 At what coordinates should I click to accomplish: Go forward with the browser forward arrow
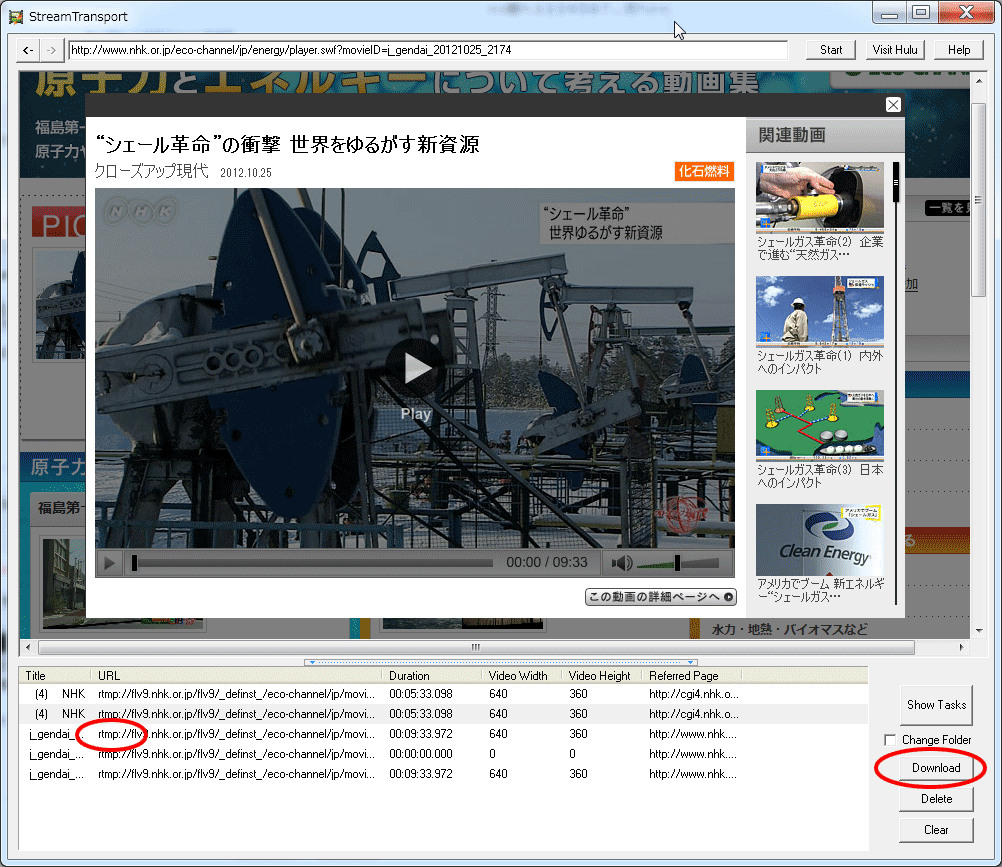(51, 50)
